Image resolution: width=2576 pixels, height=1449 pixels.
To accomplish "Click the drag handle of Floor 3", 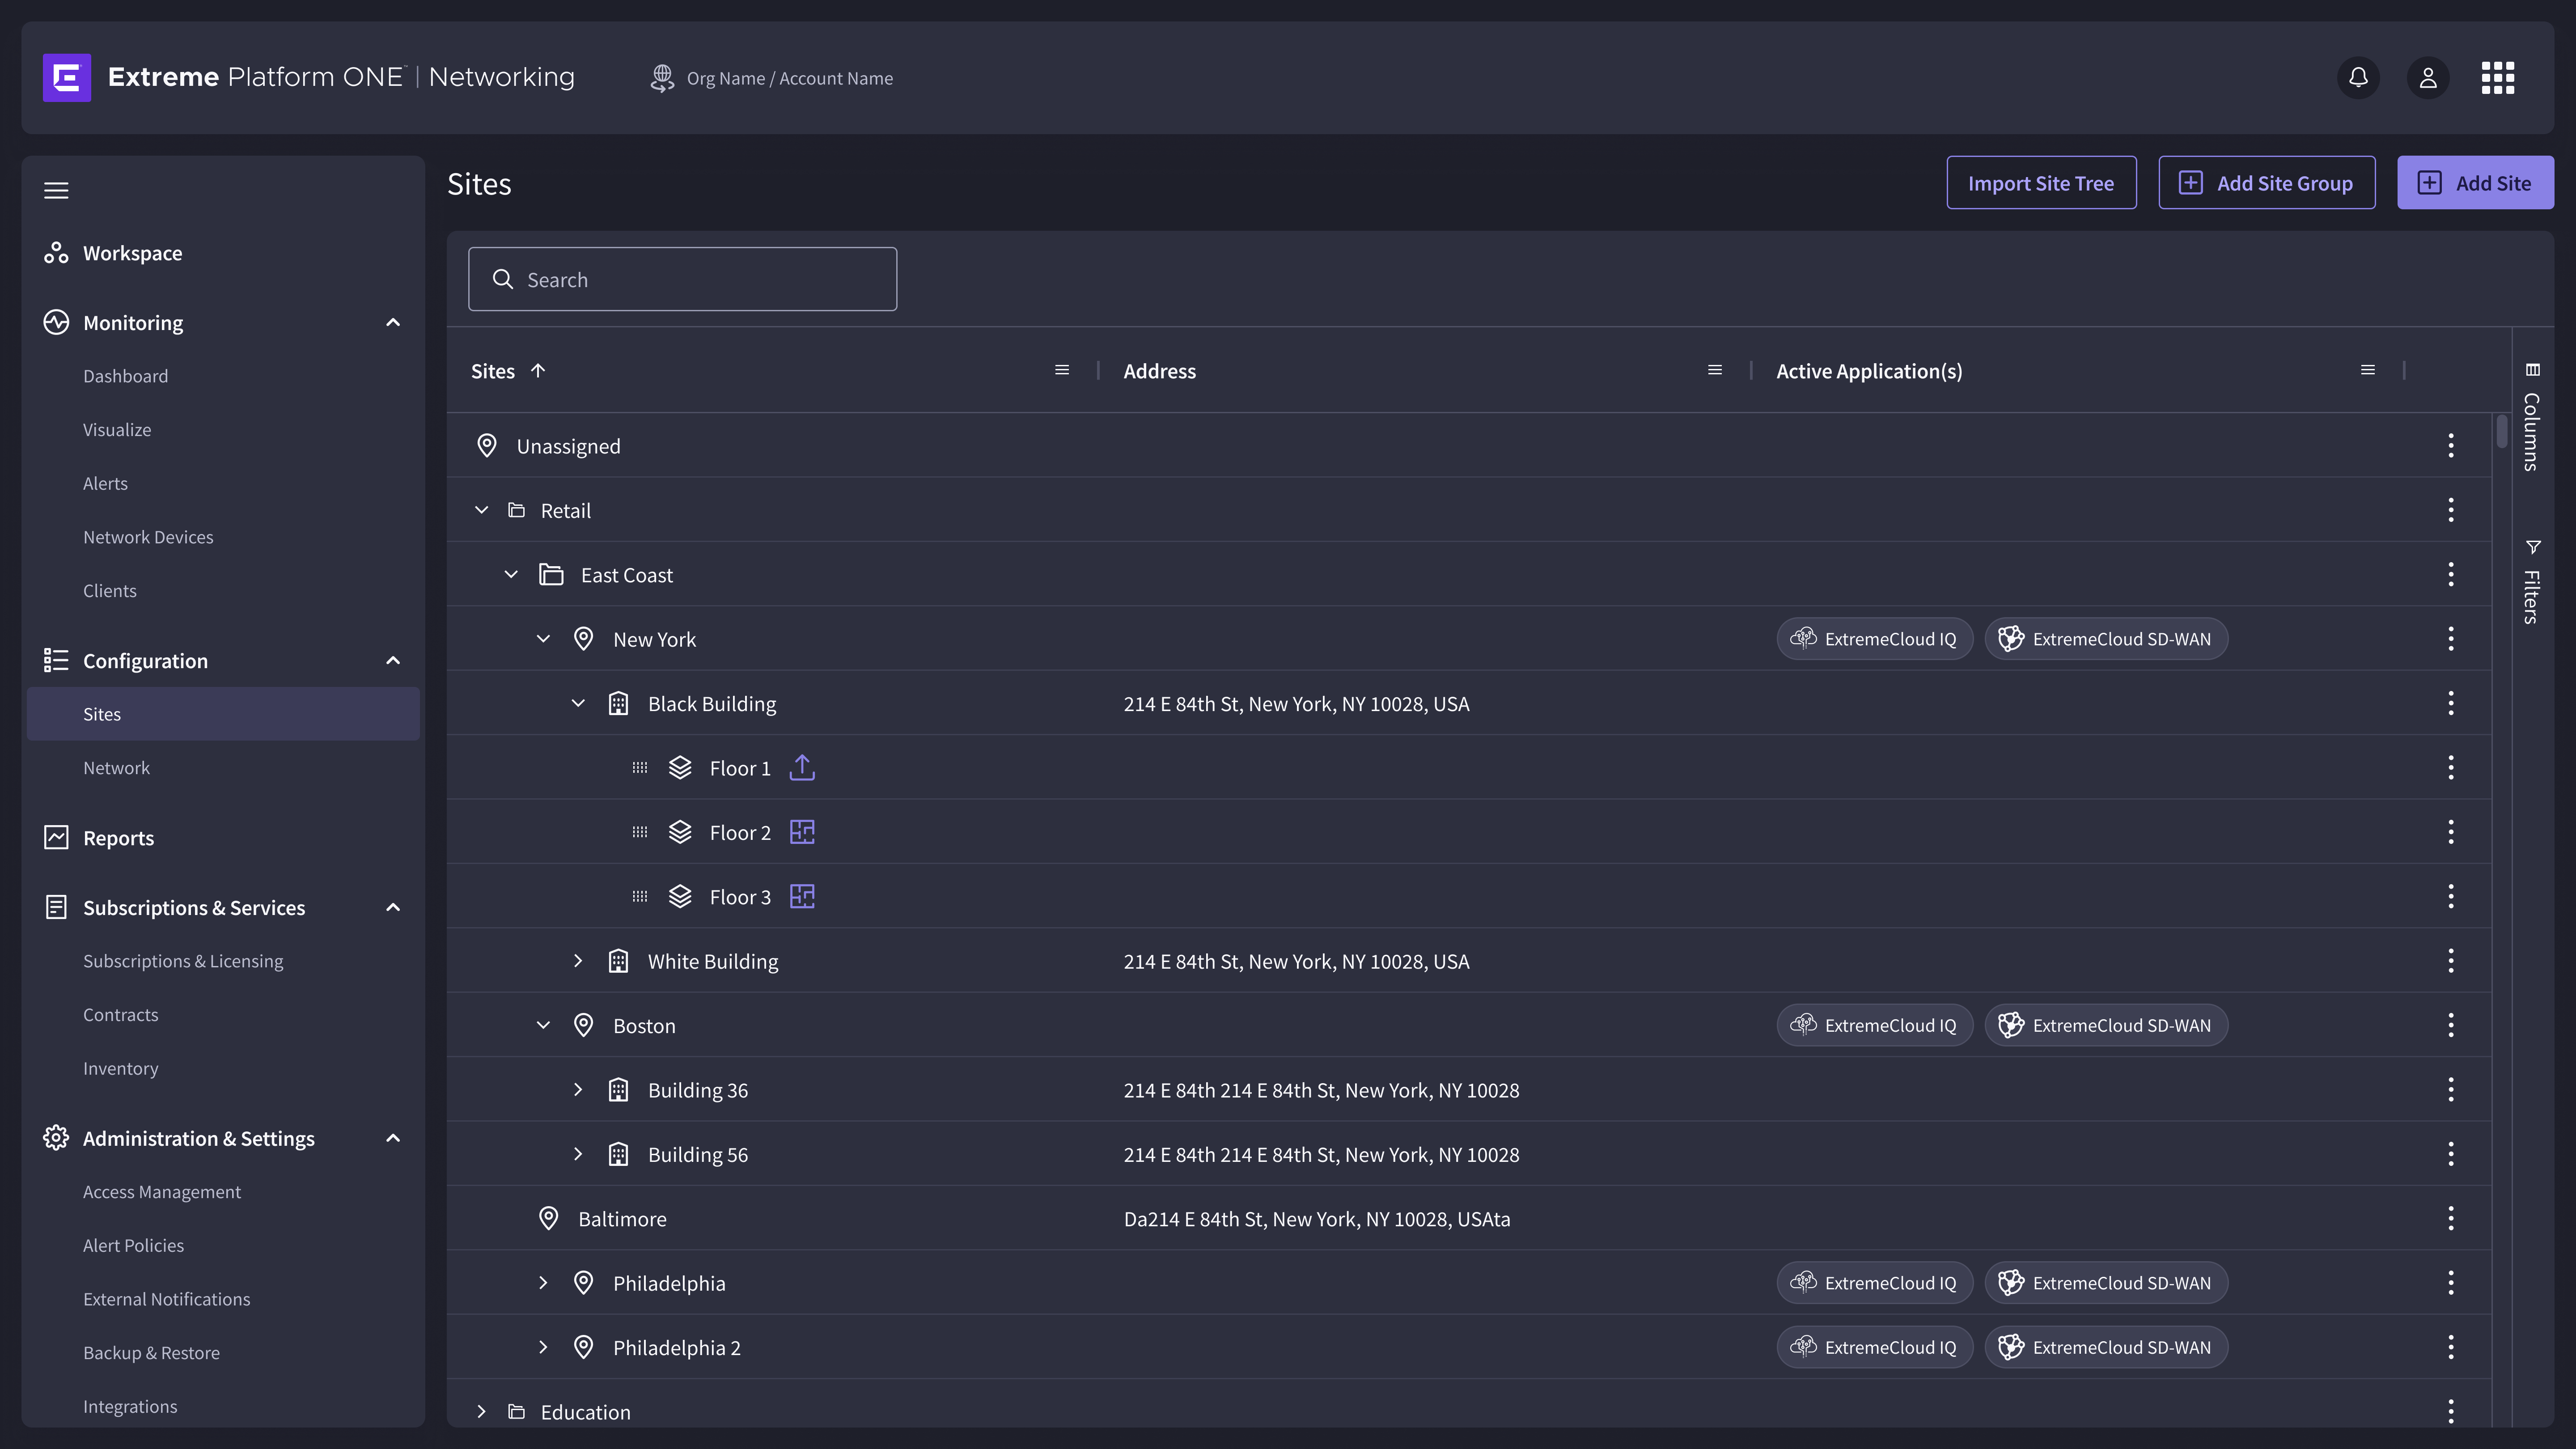I will click(x=640, y=897).
